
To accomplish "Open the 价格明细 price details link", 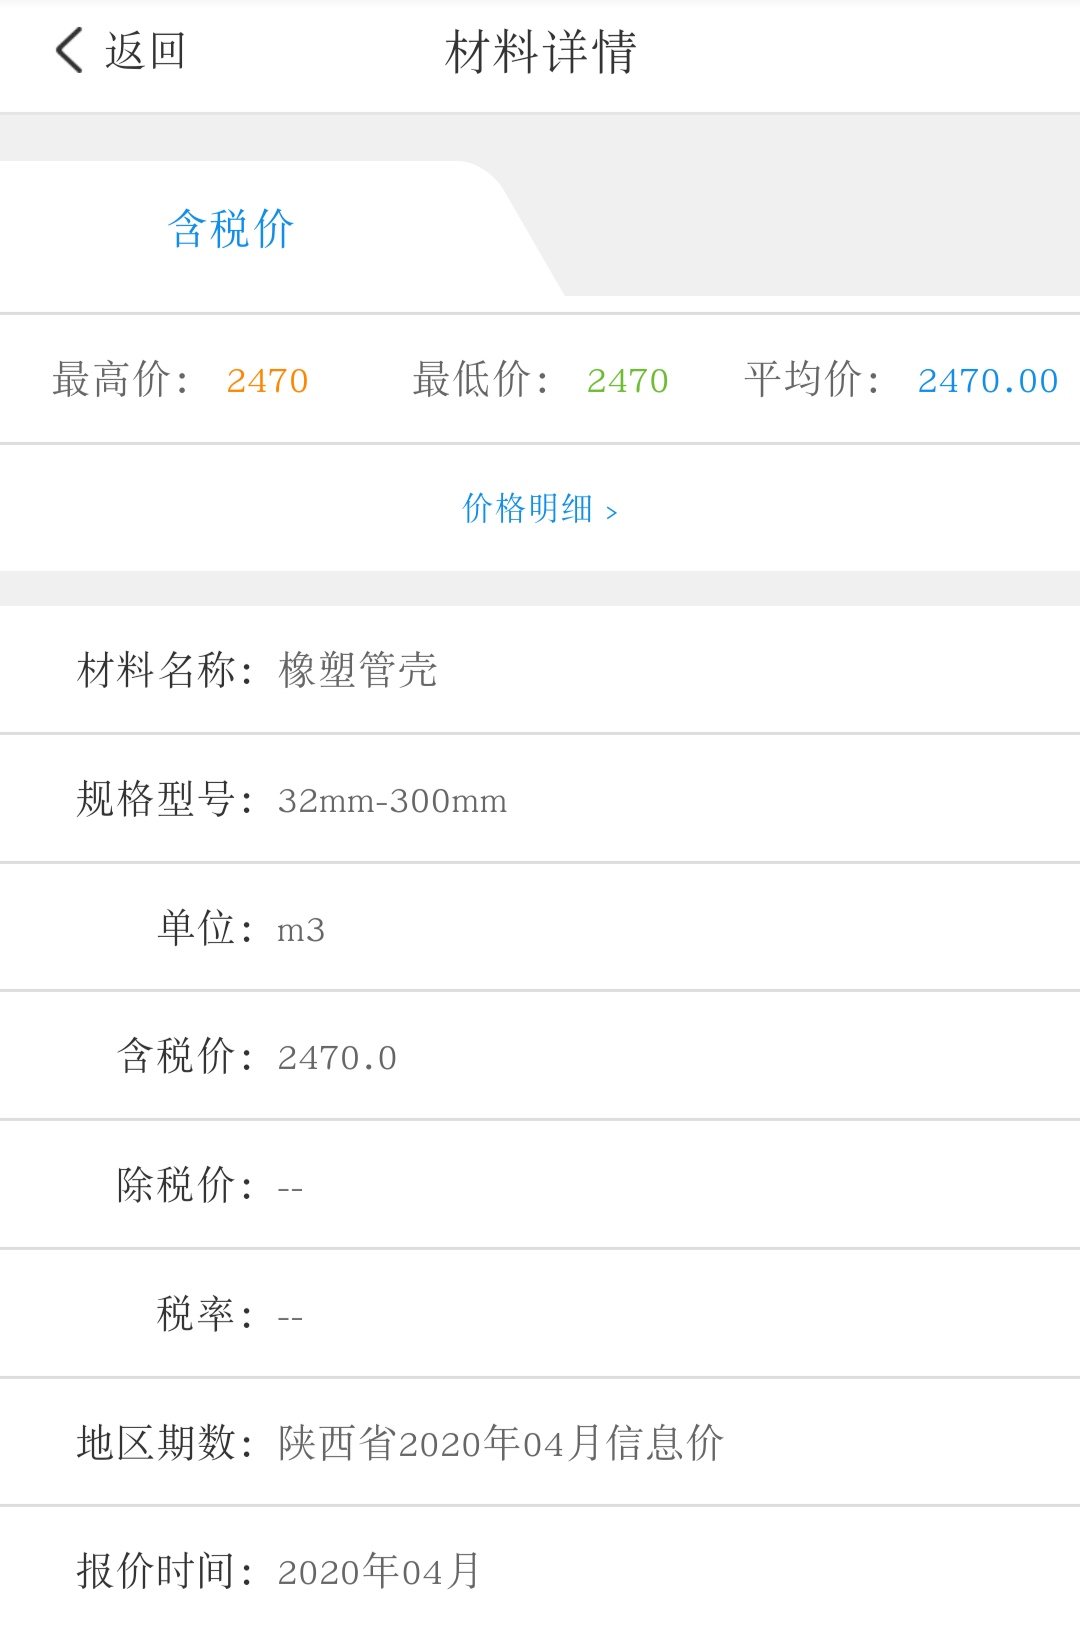I will tap(527, 508).
